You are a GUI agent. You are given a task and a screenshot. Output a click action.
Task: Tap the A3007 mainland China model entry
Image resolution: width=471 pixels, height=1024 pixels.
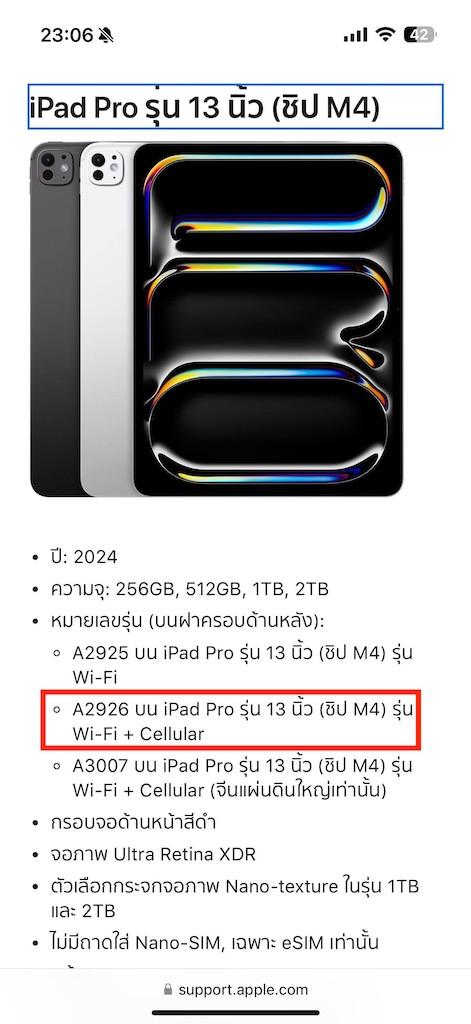pos(242,777)
